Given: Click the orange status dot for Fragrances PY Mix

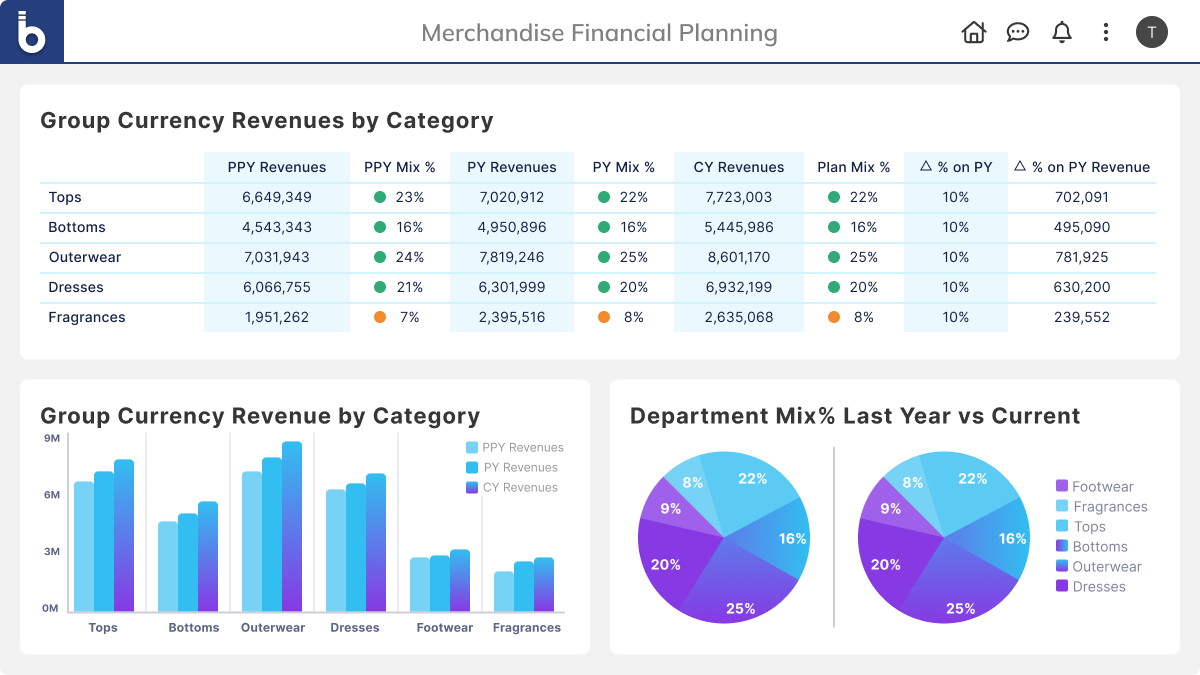Looking at the screenshot, I should click(x=603, y=317).
